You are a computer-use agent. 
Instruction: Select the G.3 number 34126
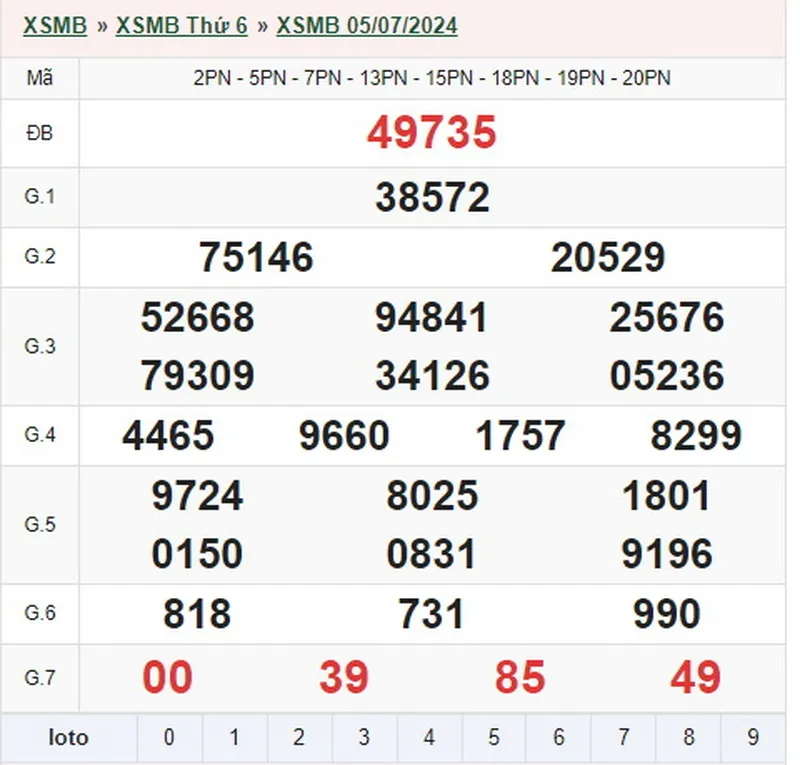point(432,376)
